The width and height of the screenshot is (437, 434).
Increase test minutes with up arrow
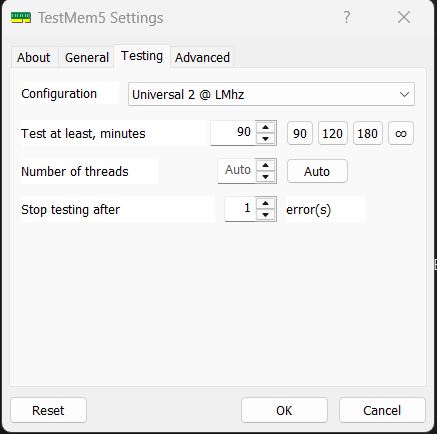pyautogui.click(x=266, y=127)
